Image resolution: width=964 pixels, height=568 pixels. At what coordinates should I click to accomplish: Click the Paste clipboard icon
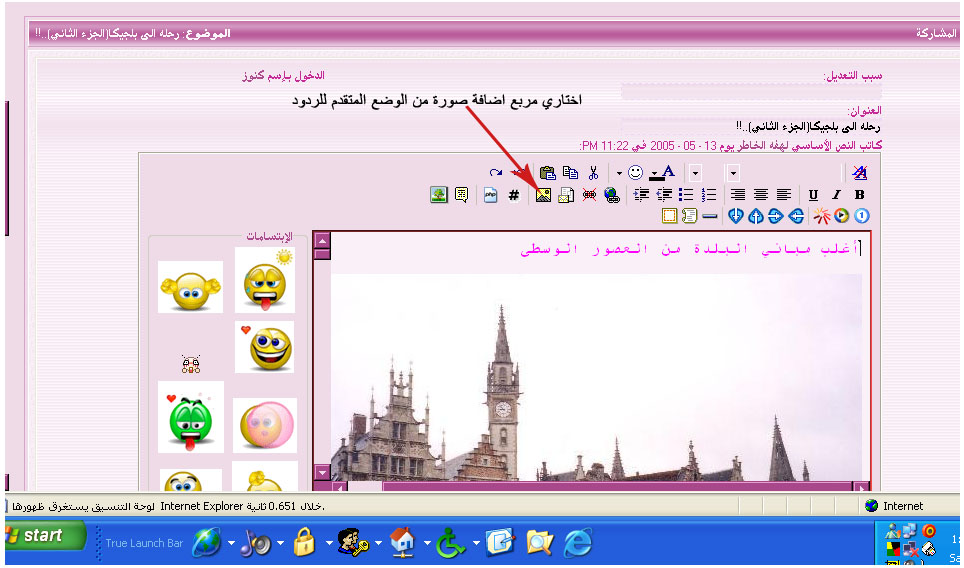(548, 173)
